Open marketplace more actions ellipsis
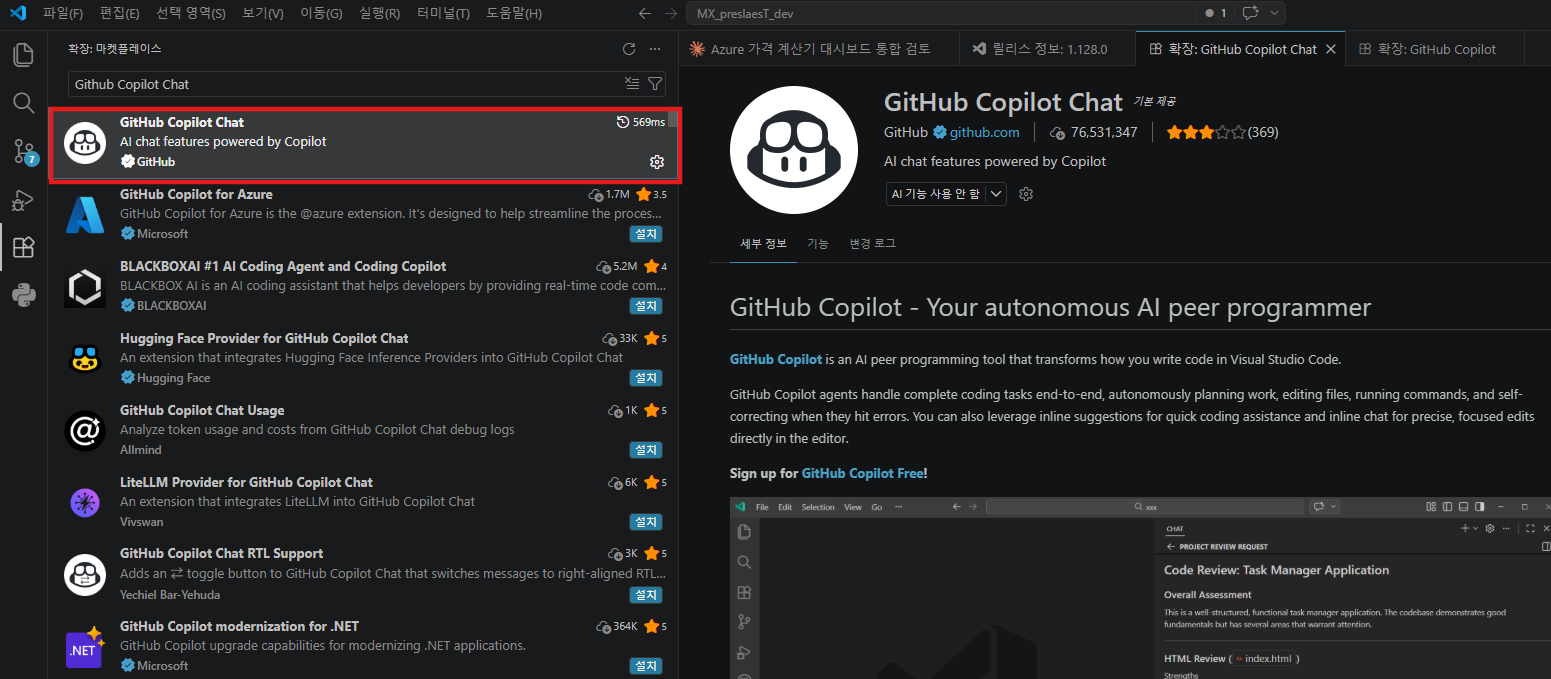The height and width of the screenshot is (679, 1551). tap(655, 49)
